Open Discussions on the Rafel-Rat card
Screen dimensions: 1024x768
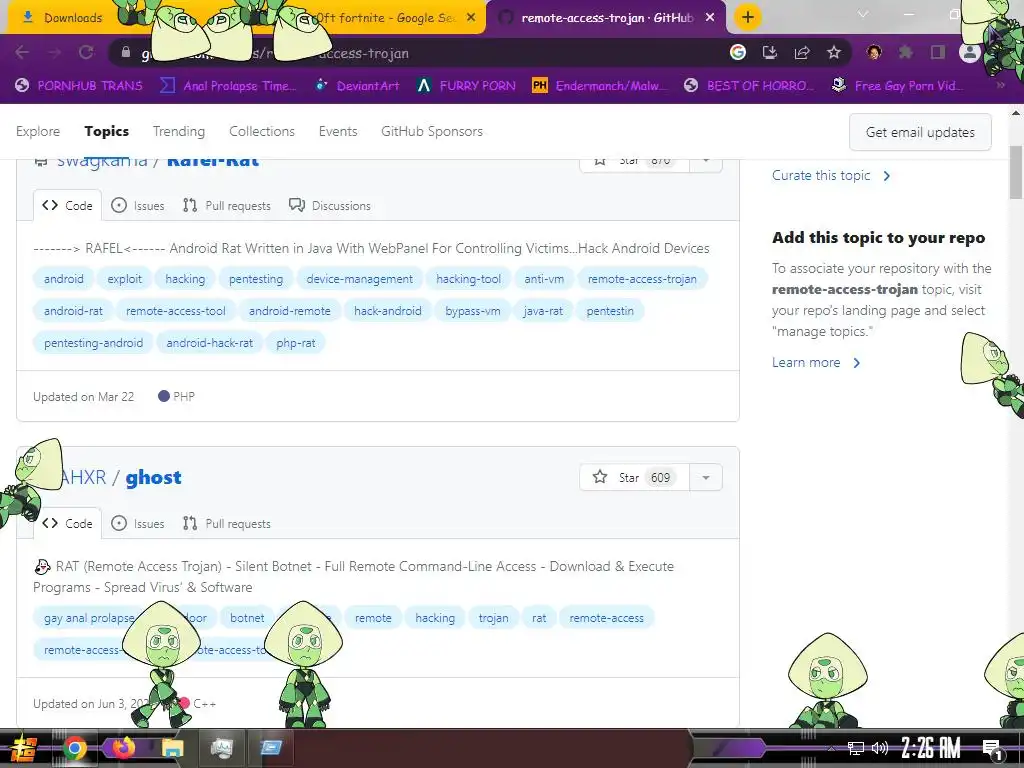coord(330,206)
